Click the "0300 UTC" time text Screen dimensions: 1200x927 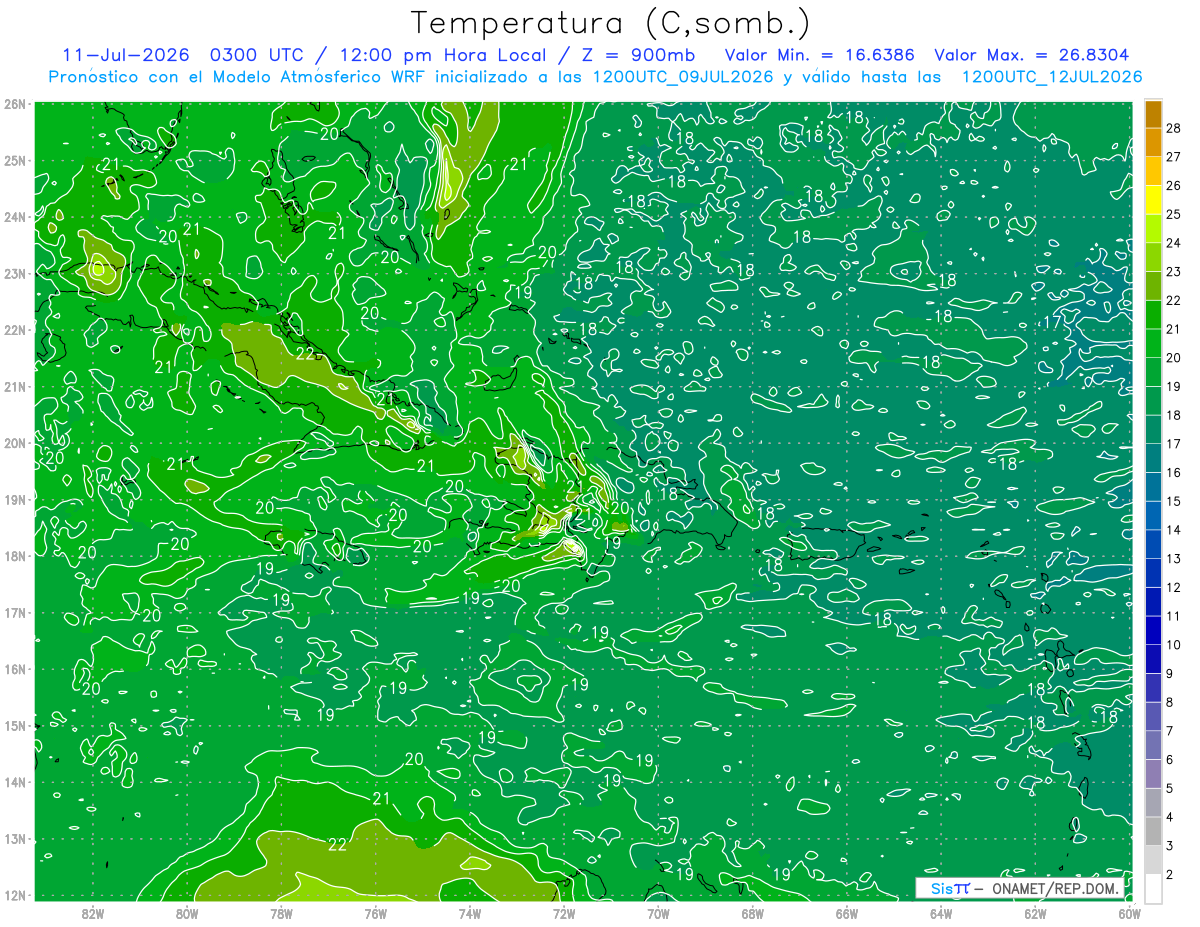tap(258, 55)
